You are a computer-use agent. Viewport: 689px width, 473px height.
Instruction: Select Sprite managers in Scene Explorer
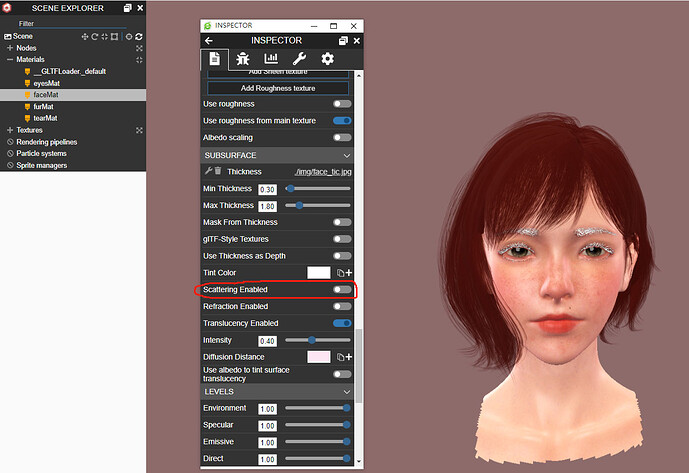pyautogui.click(x=42, y=165)
